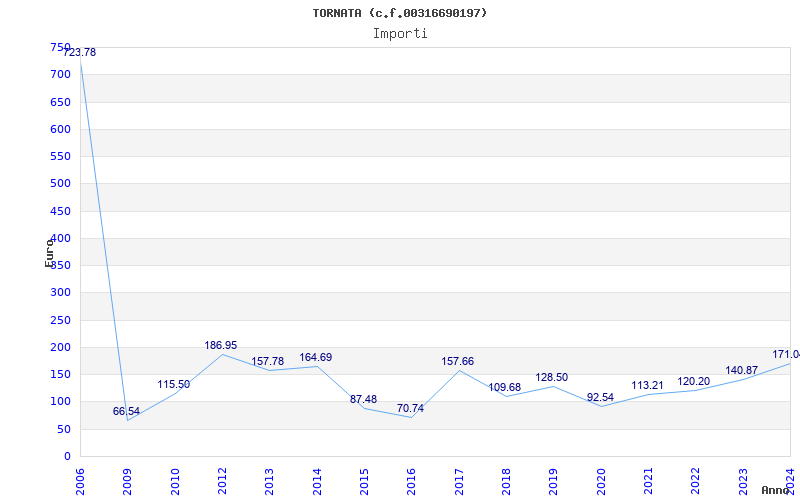This screenshot has width=800, height=500.
Task: Click the 157.66 data label for 2017
Action: click(x=458, y=362)
